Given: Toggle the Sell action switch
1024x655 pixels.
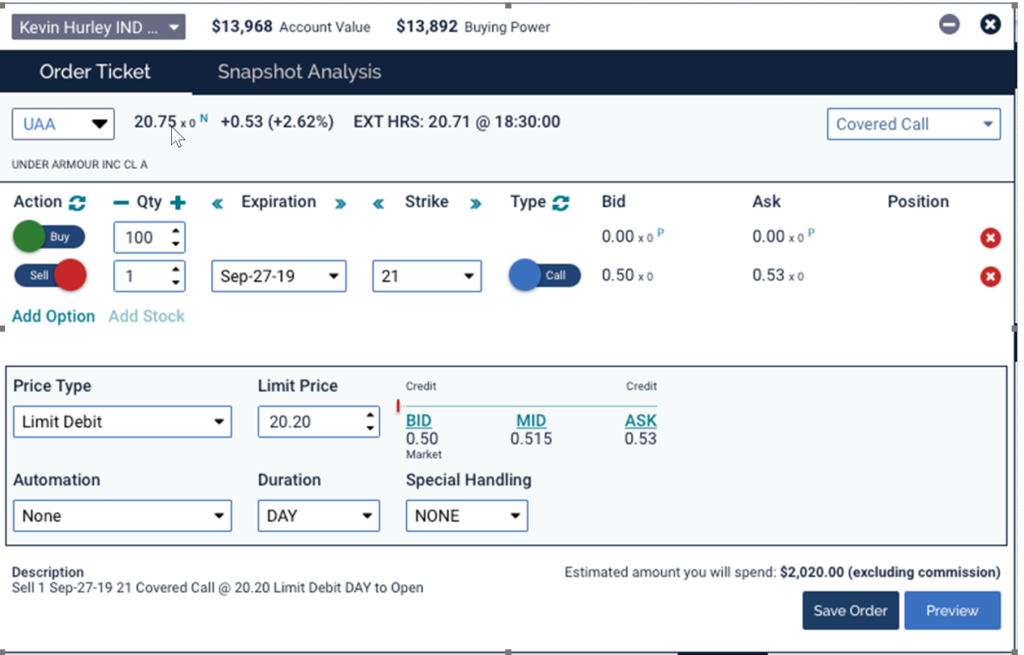Looking at the screenshot, I should click(x=50, y=275).
